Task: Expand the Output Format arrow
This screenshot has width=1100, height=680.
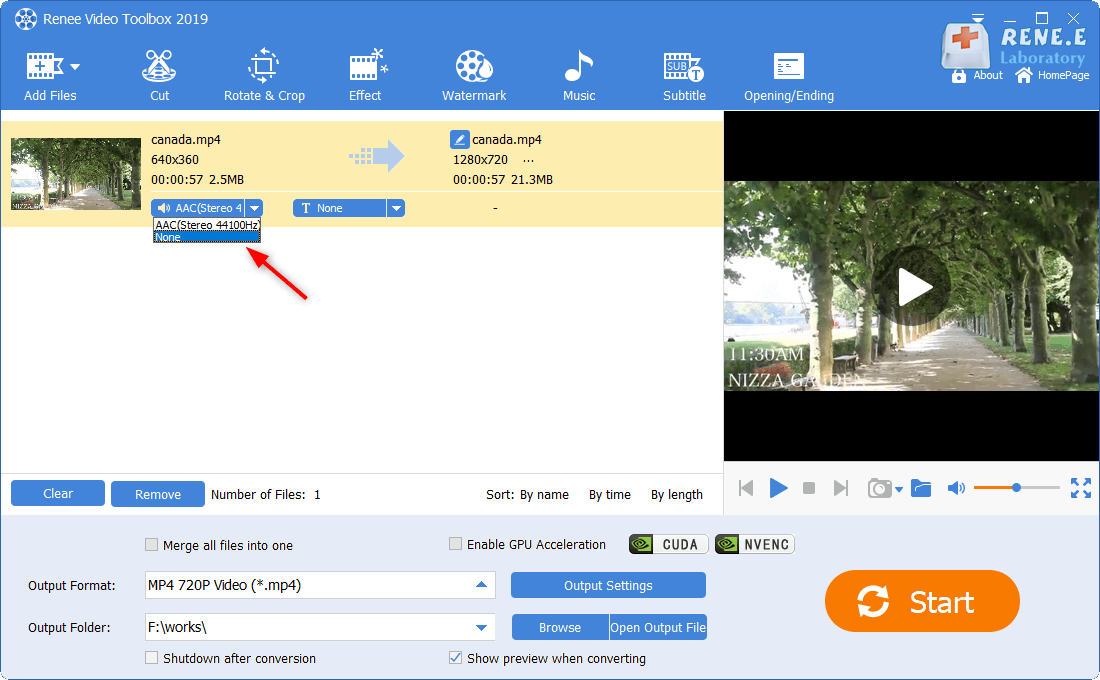Action: 481,585
